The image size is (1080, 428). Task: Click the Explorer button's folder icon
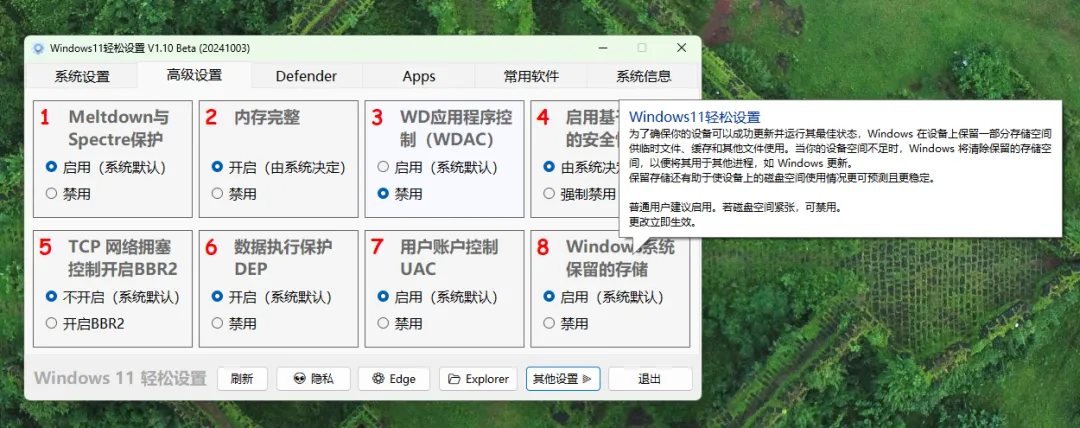pos(454,379)
